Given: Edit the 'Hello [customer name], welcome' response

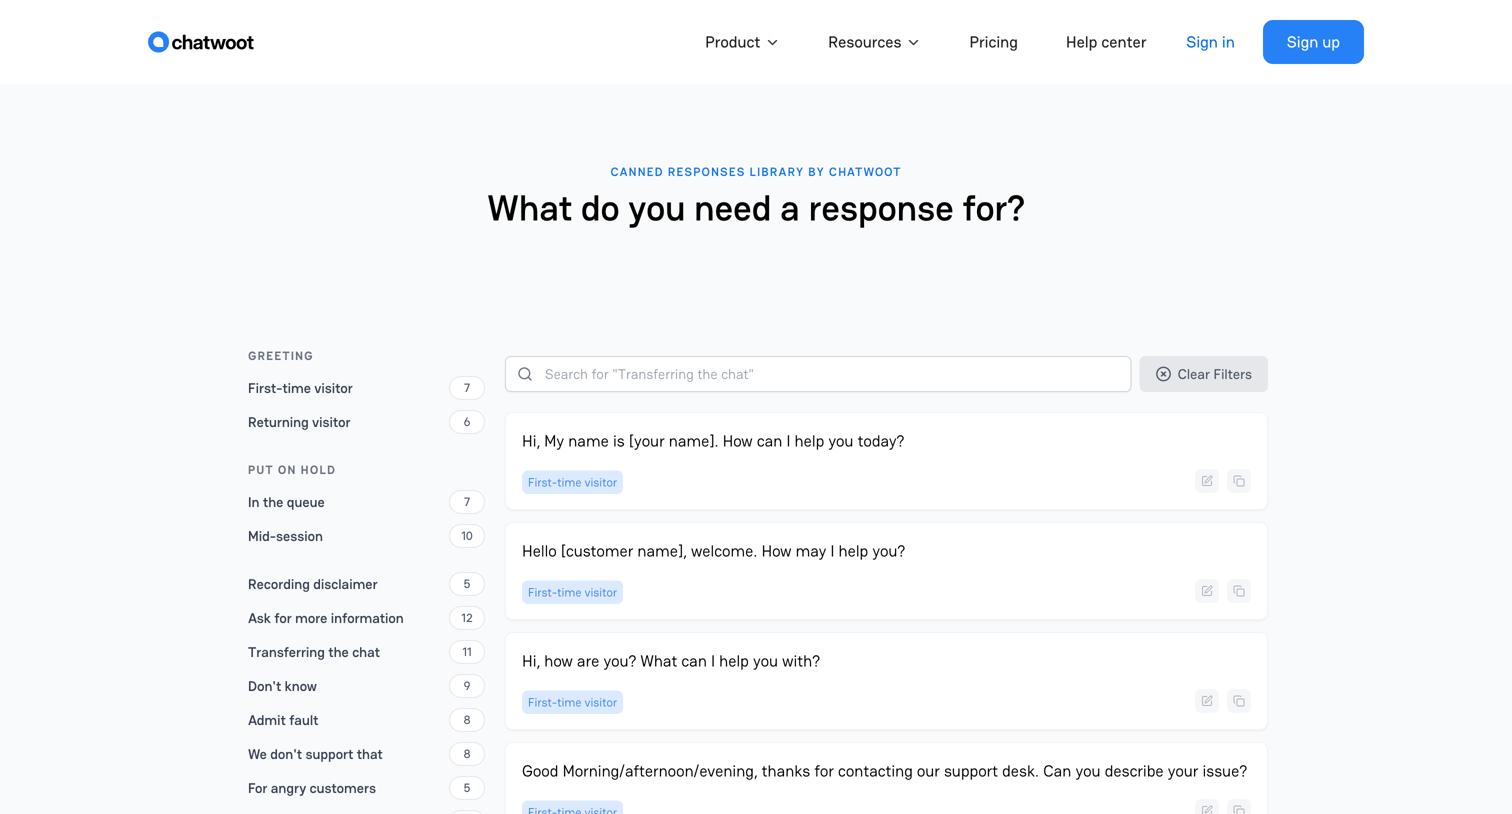Looking at the screenshot, I should [x=1207, y=591].
